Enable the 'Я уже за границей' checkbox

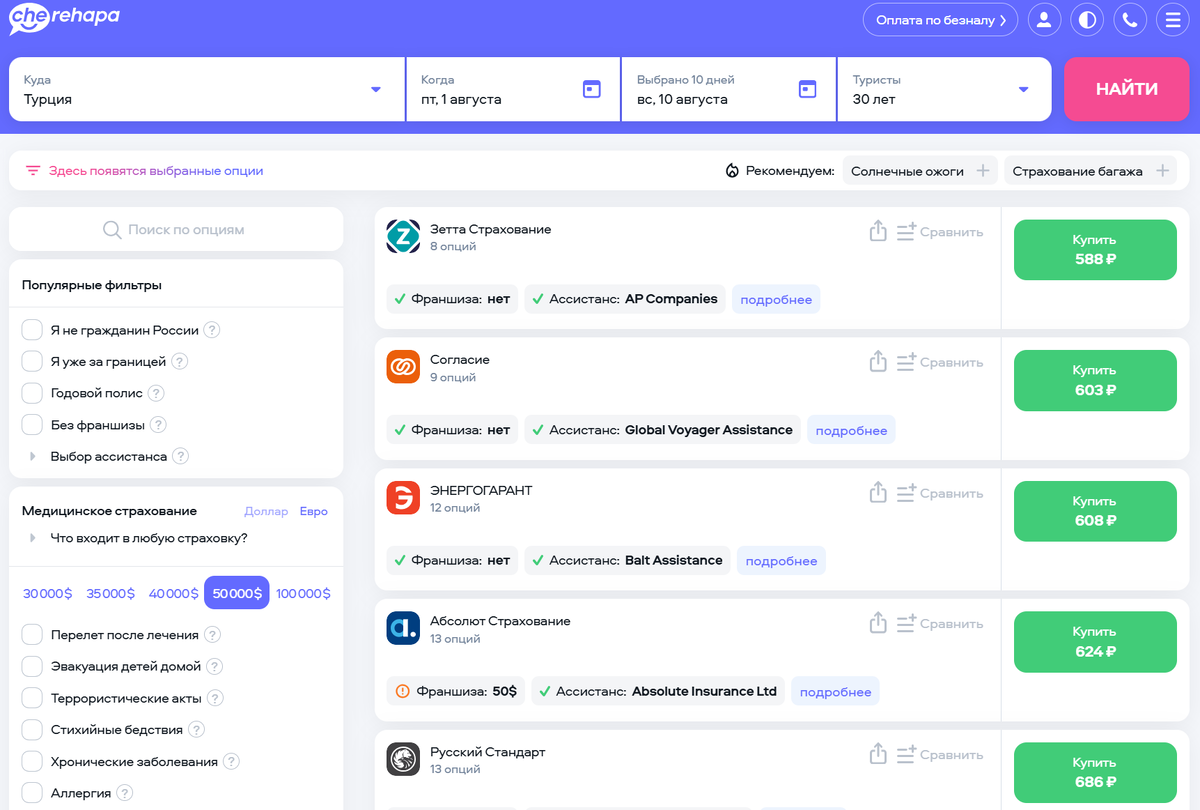coord(31,361)
